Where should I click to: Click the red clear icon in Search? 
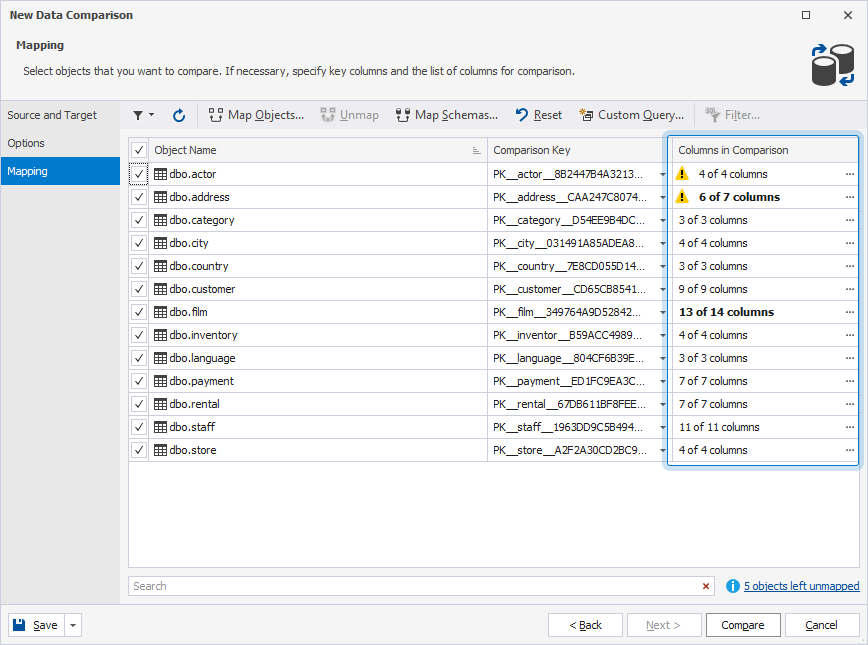coord(706,586)
